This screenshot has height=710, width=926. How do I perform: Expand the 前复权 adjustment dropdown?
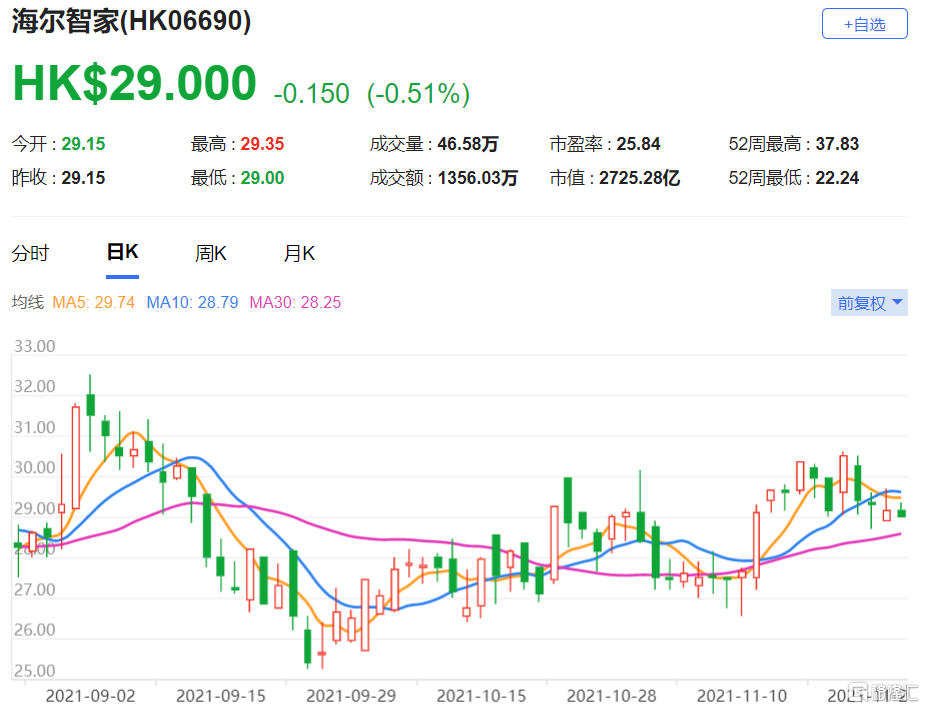click(x=869, y=303)
